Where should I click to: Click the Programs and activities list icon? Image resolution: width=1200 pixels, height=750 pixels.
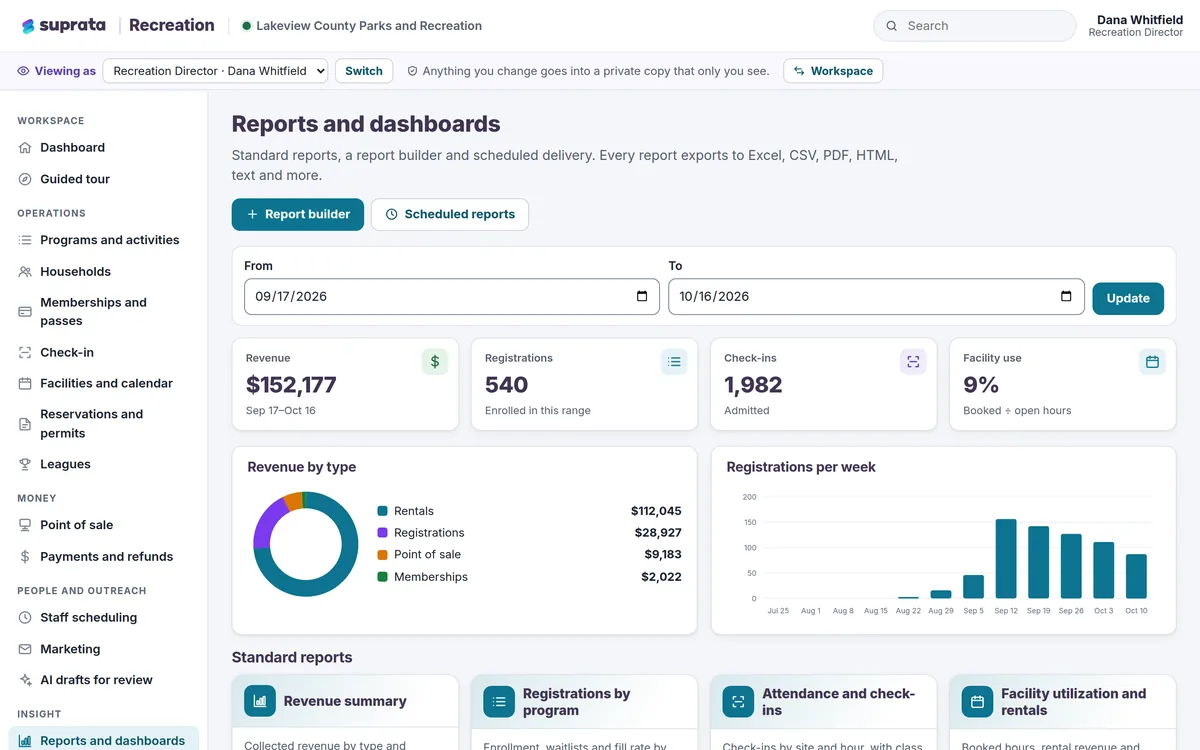tap(25, 240)
